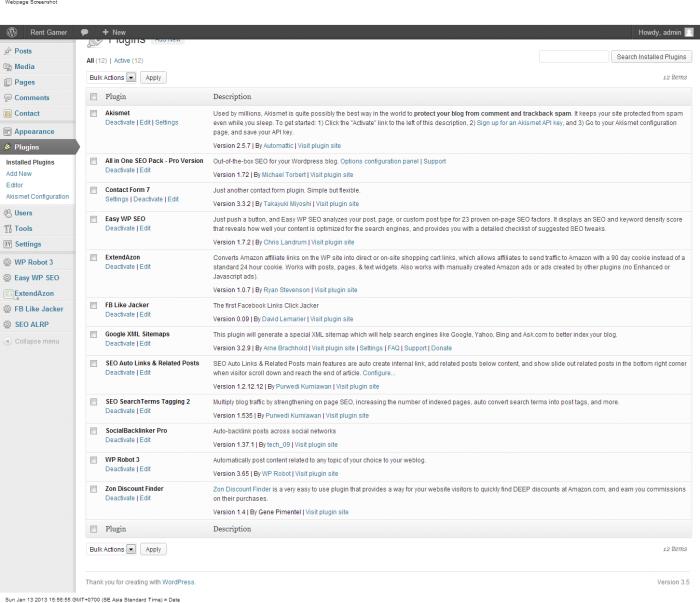Visit plugin site for ExtendAzon
Image resolution: width=700 pixels, height=603 pixels.
point(336,290)
